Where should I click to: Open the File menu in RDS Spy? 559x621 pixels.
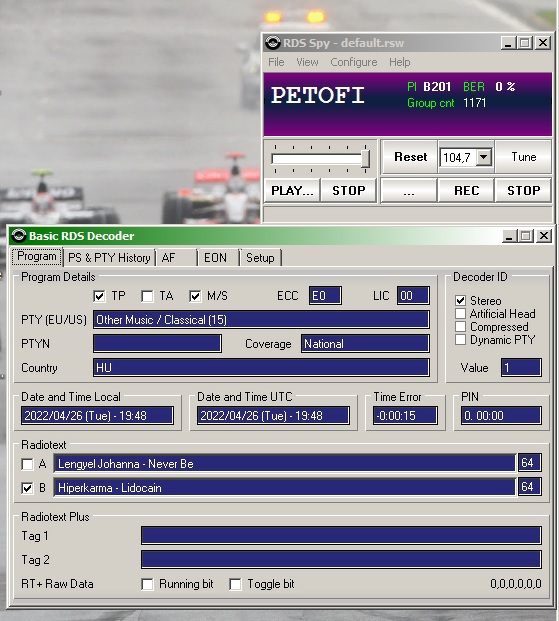coord(276,62)
